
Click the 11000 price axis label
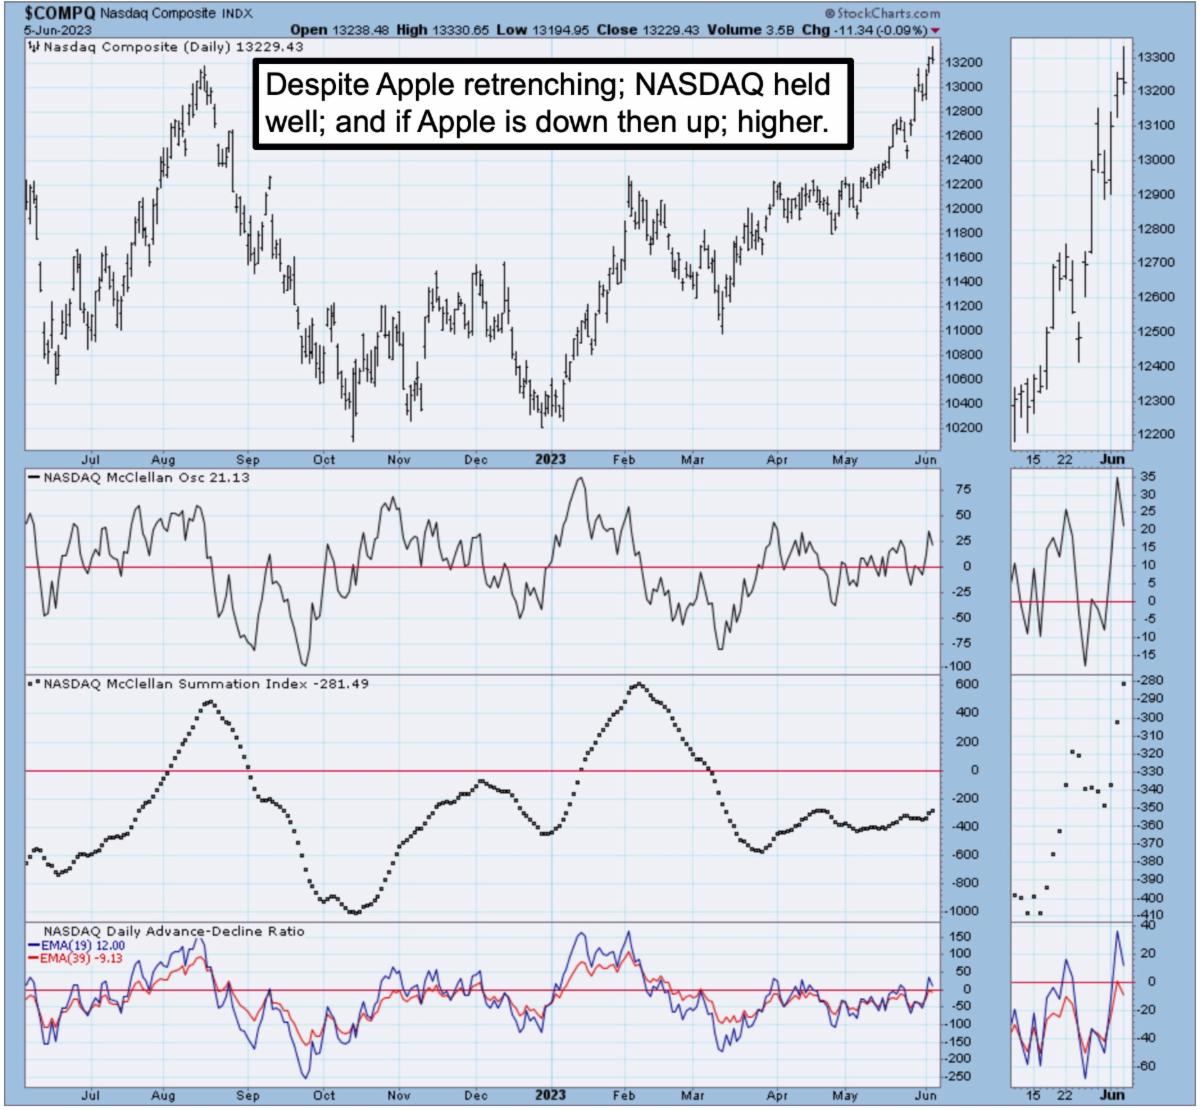tap(966, 331)
